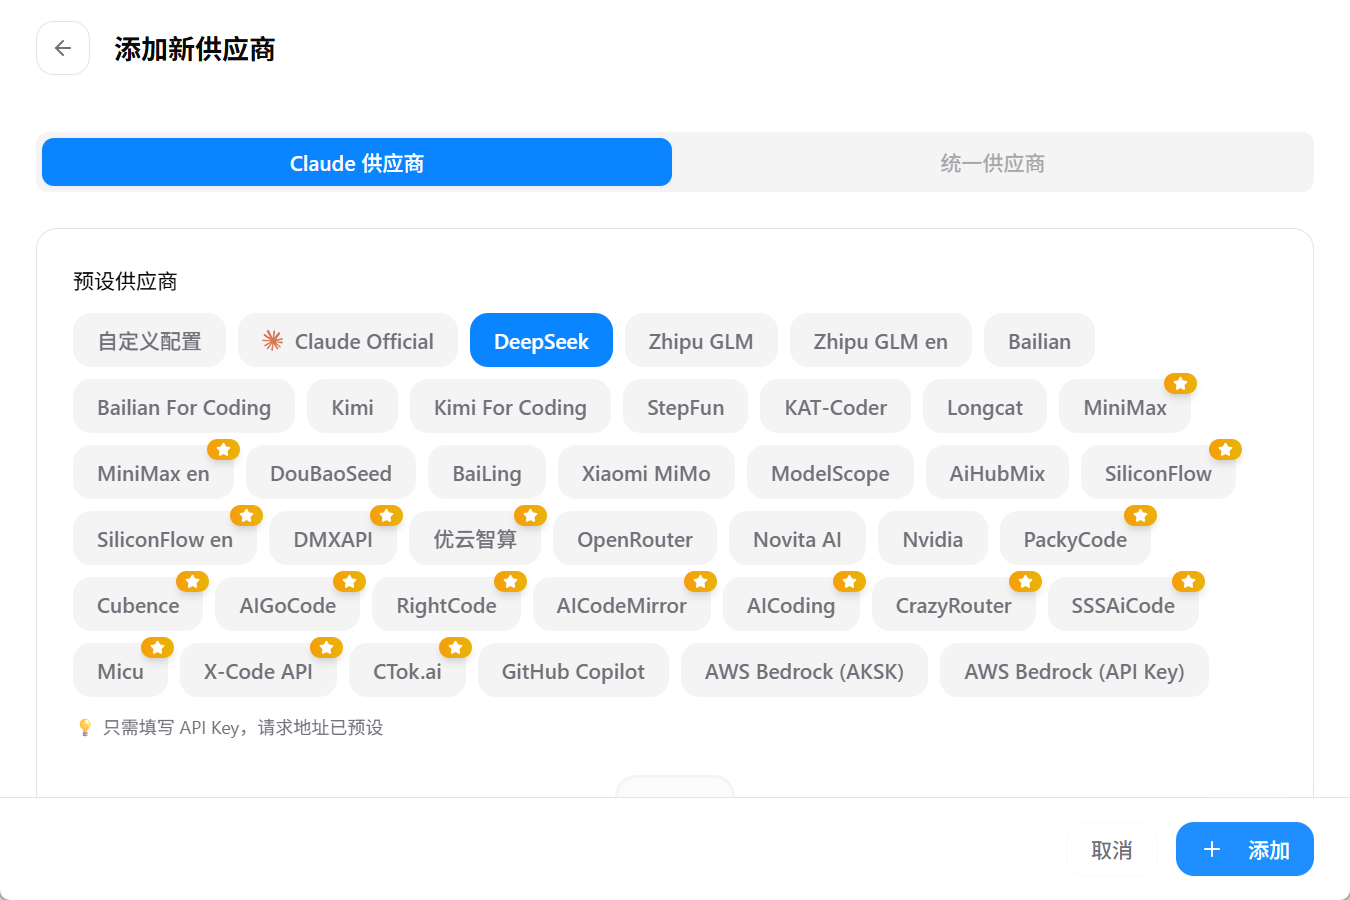The image size is (1350, 900).
Task: Select the PackyCode preset
Action: [x=1075, y=539]
